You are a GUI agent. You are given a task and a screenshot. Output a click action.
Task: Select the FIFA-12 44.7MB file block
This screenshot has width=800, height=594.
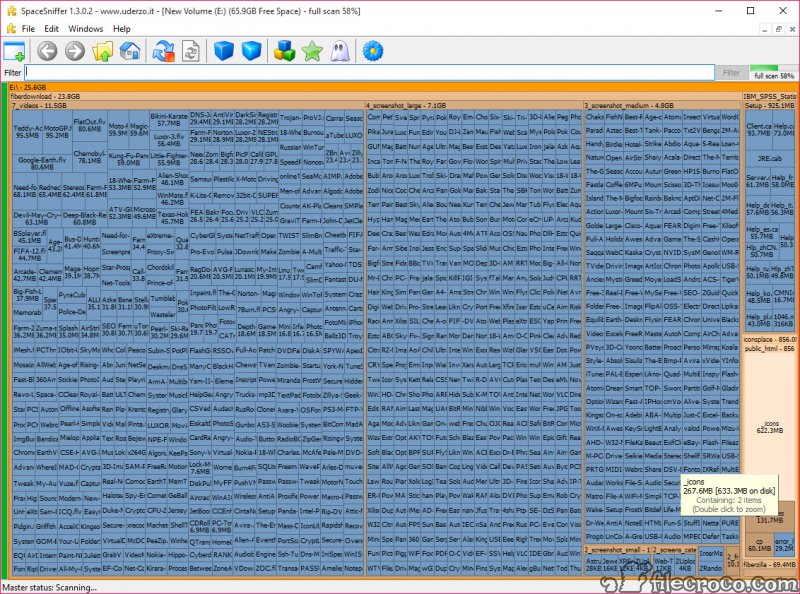30,255
